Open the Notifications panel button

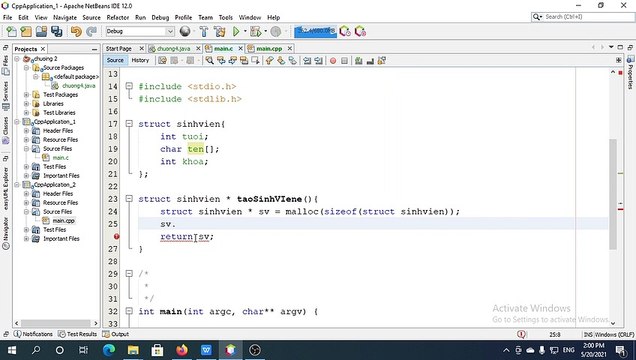point(33,334)
